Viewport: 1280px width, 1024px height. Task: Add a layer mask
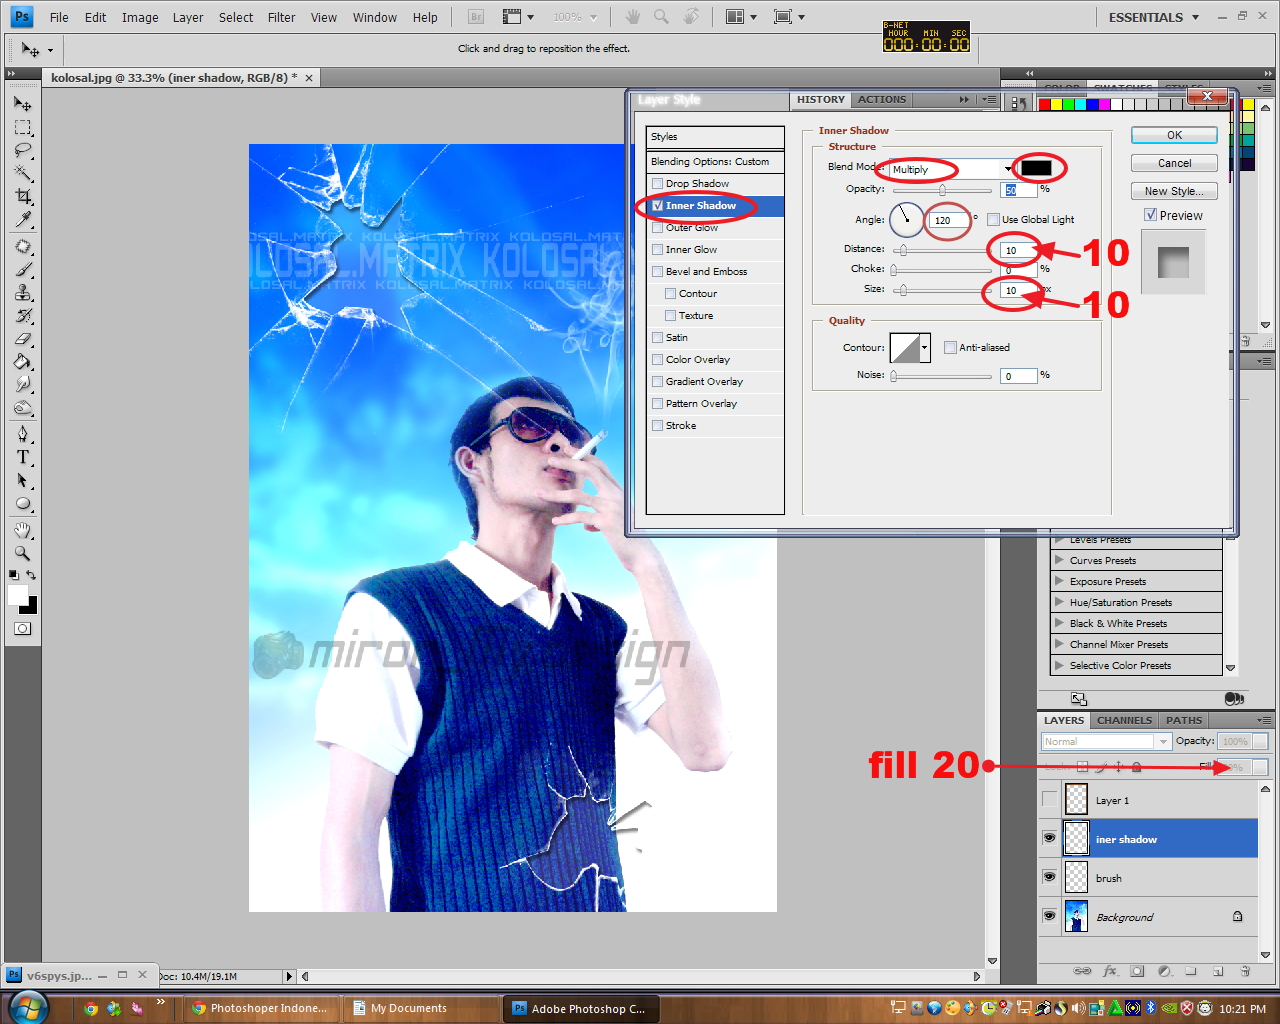(x=1137, y=971)
